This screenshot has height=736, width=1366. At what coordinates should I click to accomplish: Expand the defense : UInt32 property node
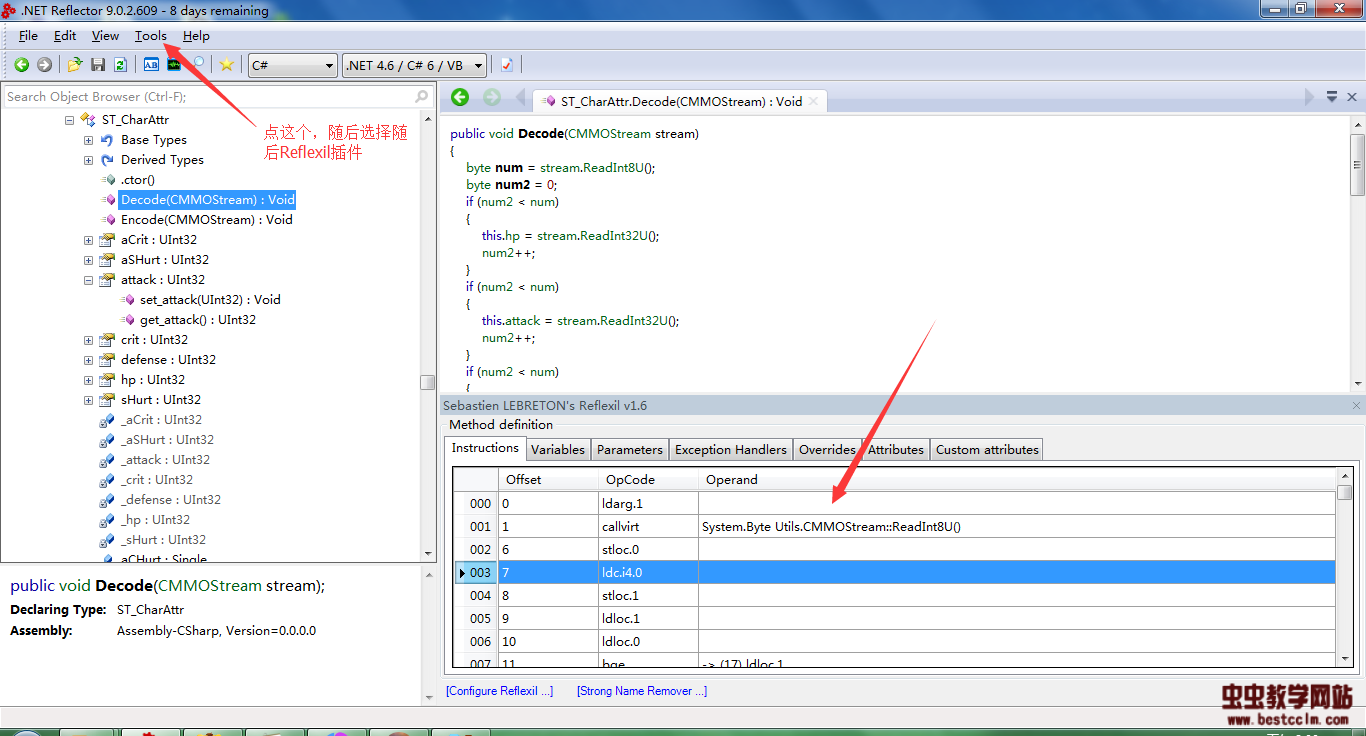point(88,360)
